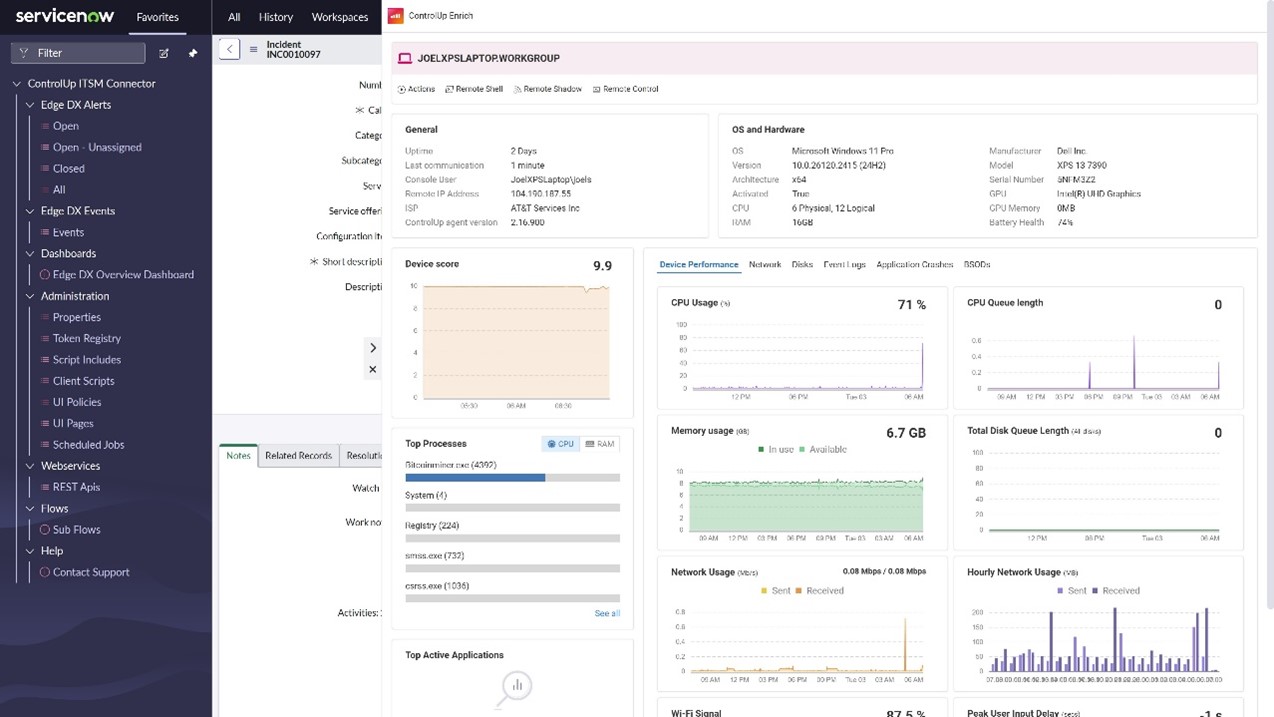1274x717 pixels.
Task: Click the laptop icon by JOELXPSLAPTOP.WORKGROUP
Action: [x=405, y=59]
